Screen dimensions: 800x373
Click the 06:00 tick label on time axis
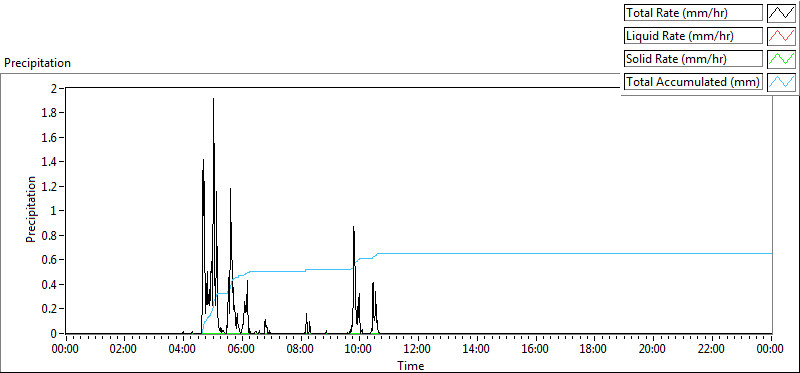click(x=241, y=350)
